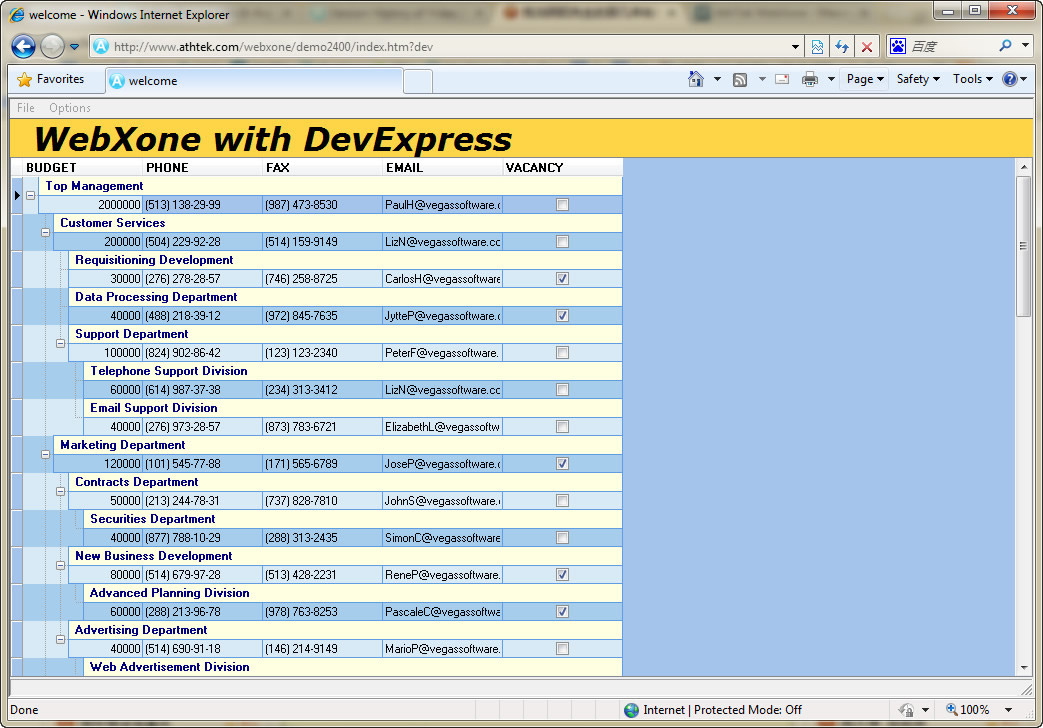This screenshot has width=1043, height=728.
Task: Toggle Vacancy checkbox for Top Management
Action: [x=563, y=205]
